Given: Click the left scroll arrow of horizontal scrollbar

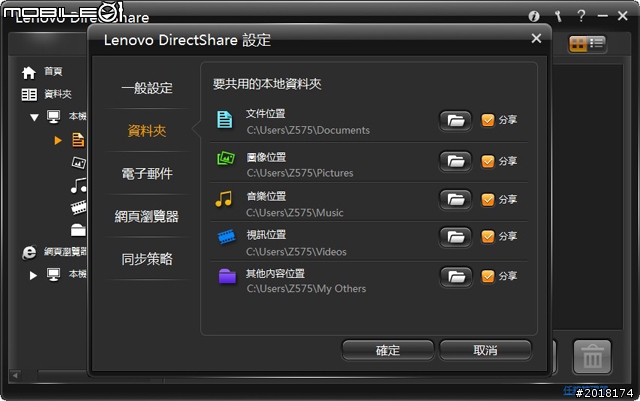Looking at the screenshot, I should [x=16, y=375].
